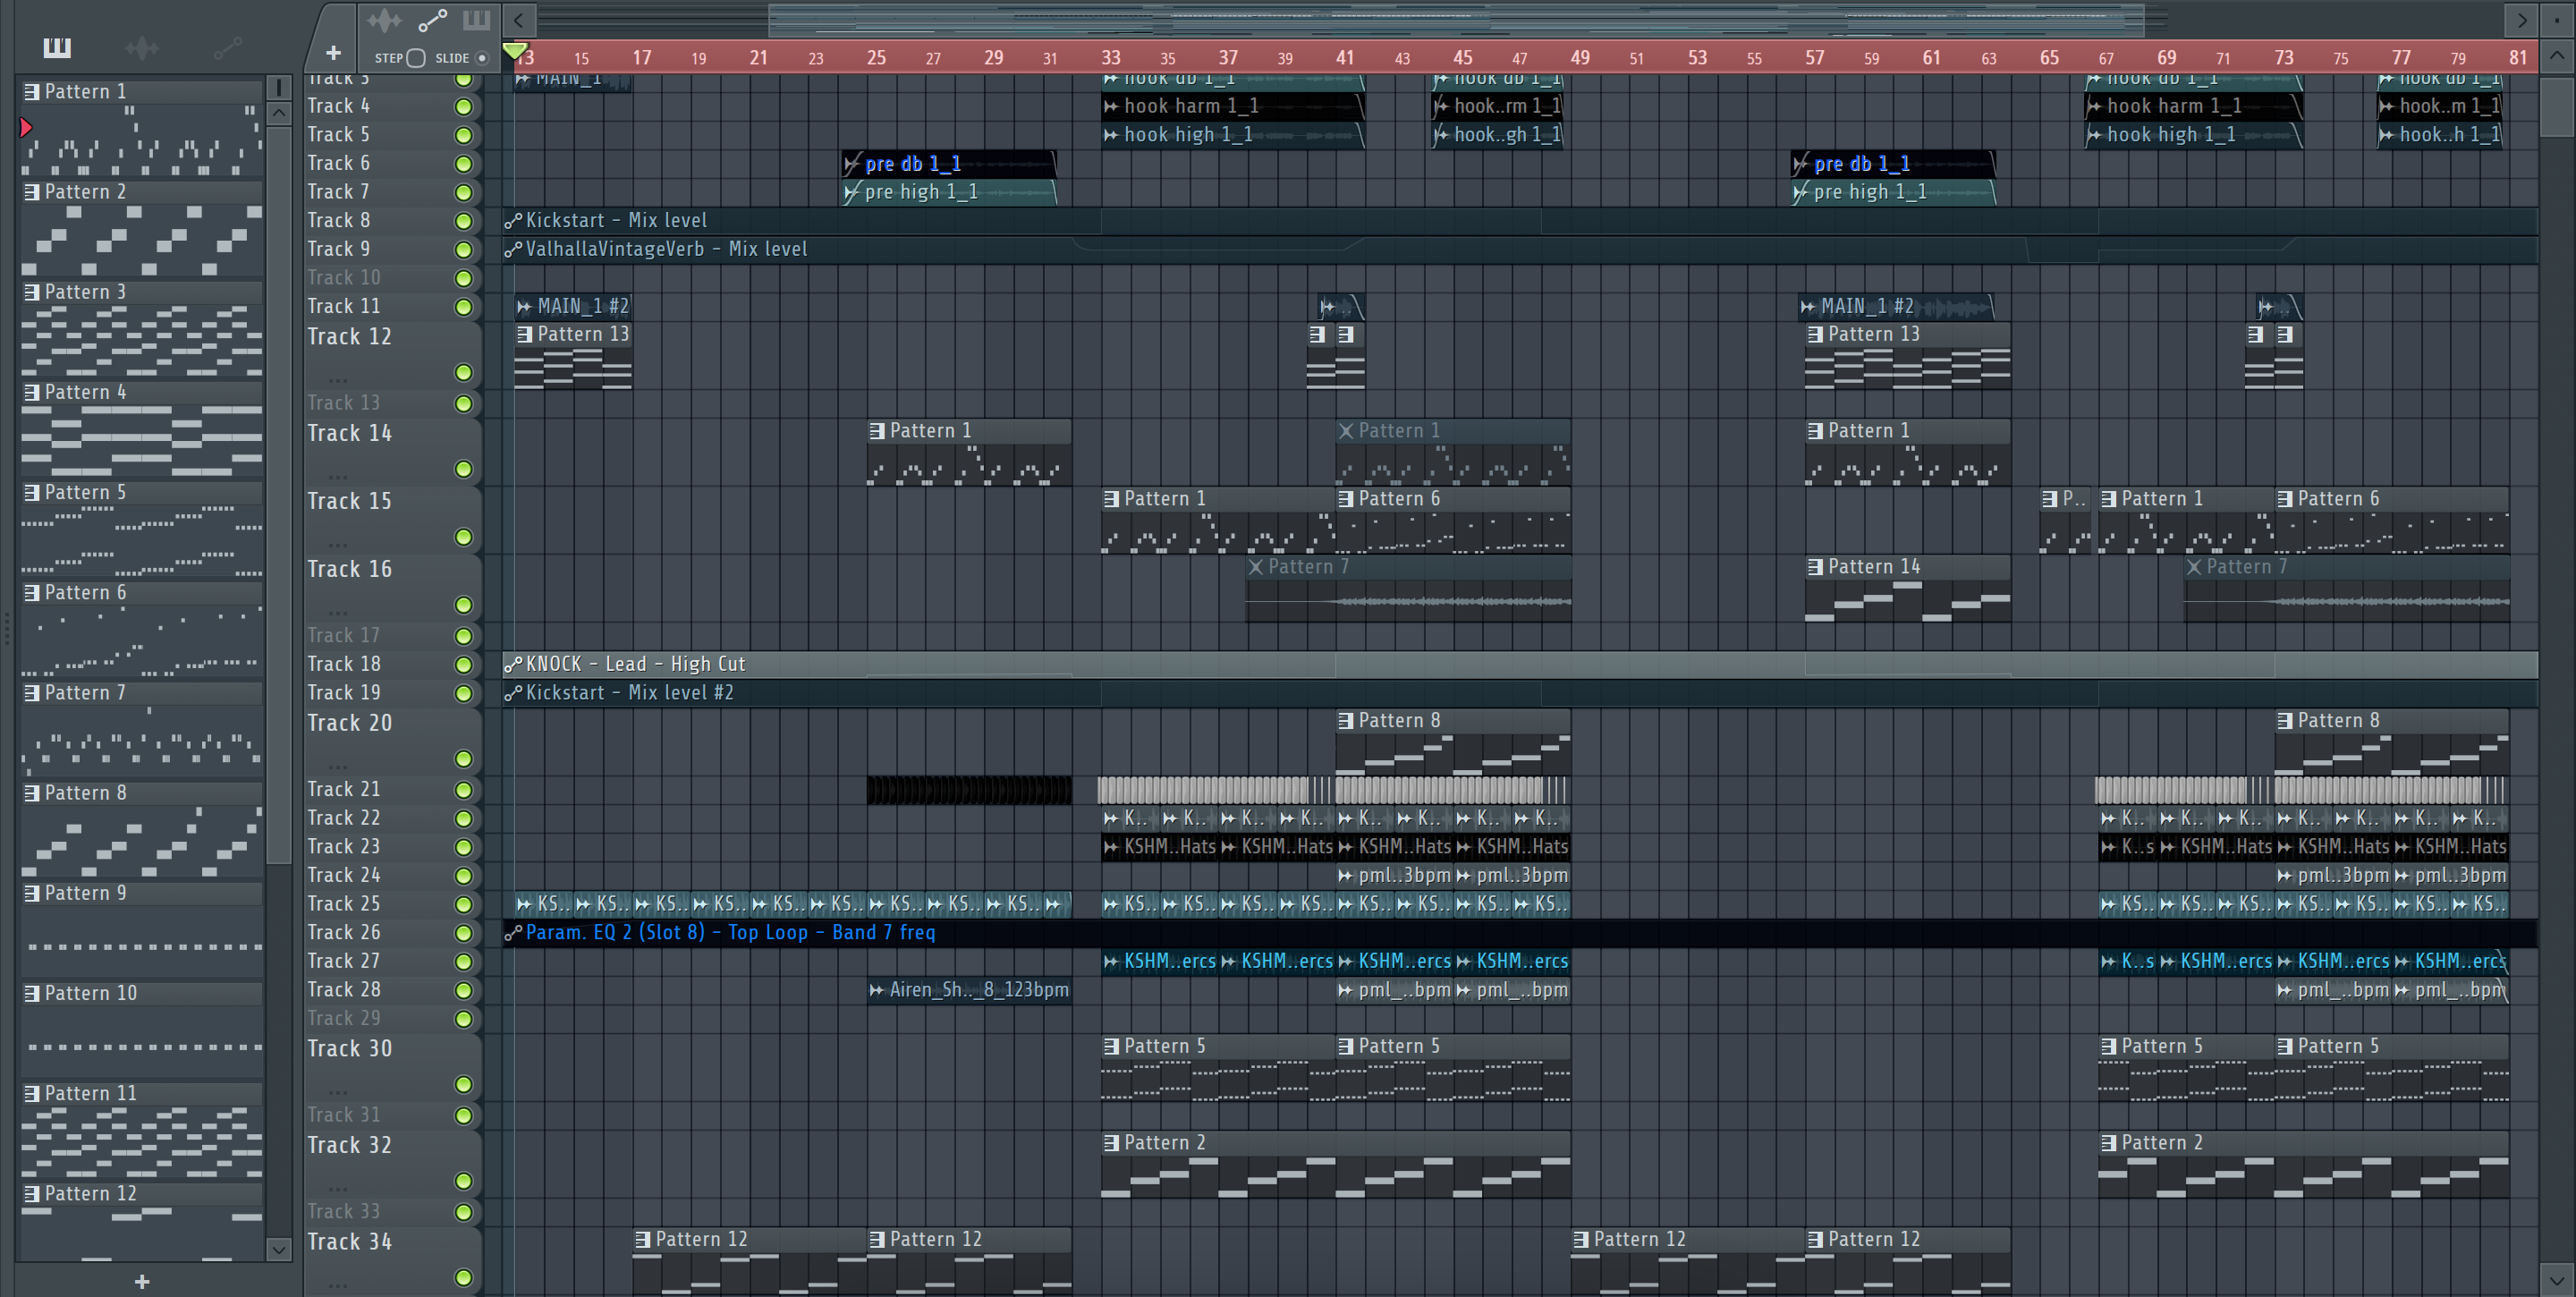This screenshot has height=1297, width=2576.
Task: Open the automation clips tab of the picker panel
Action: [228, 47]
